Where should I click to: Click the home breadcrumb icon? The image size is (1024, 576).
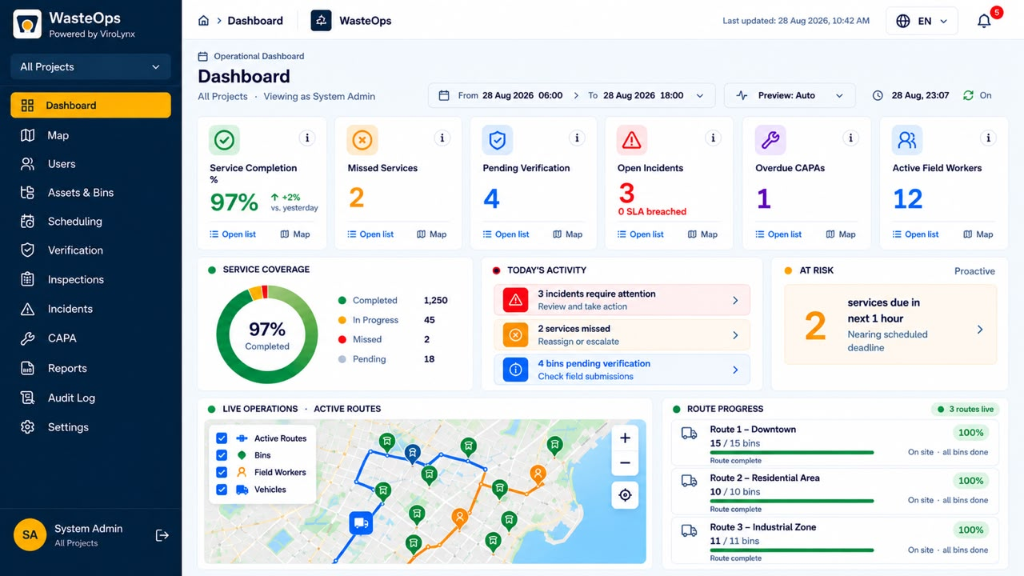[x=203, y=20]
